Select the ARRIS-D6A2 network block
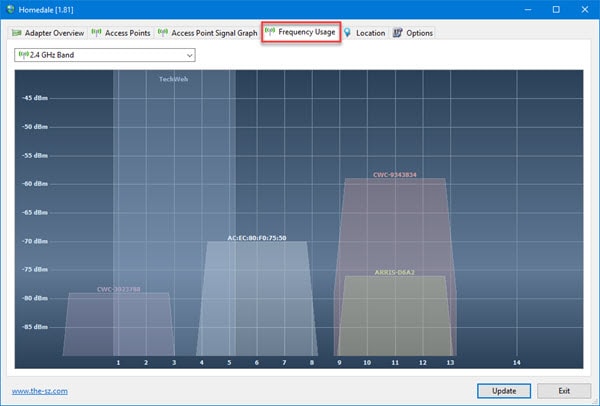Image resolution: width=600 pixels, height=406 pixels. tap(395, 316)
